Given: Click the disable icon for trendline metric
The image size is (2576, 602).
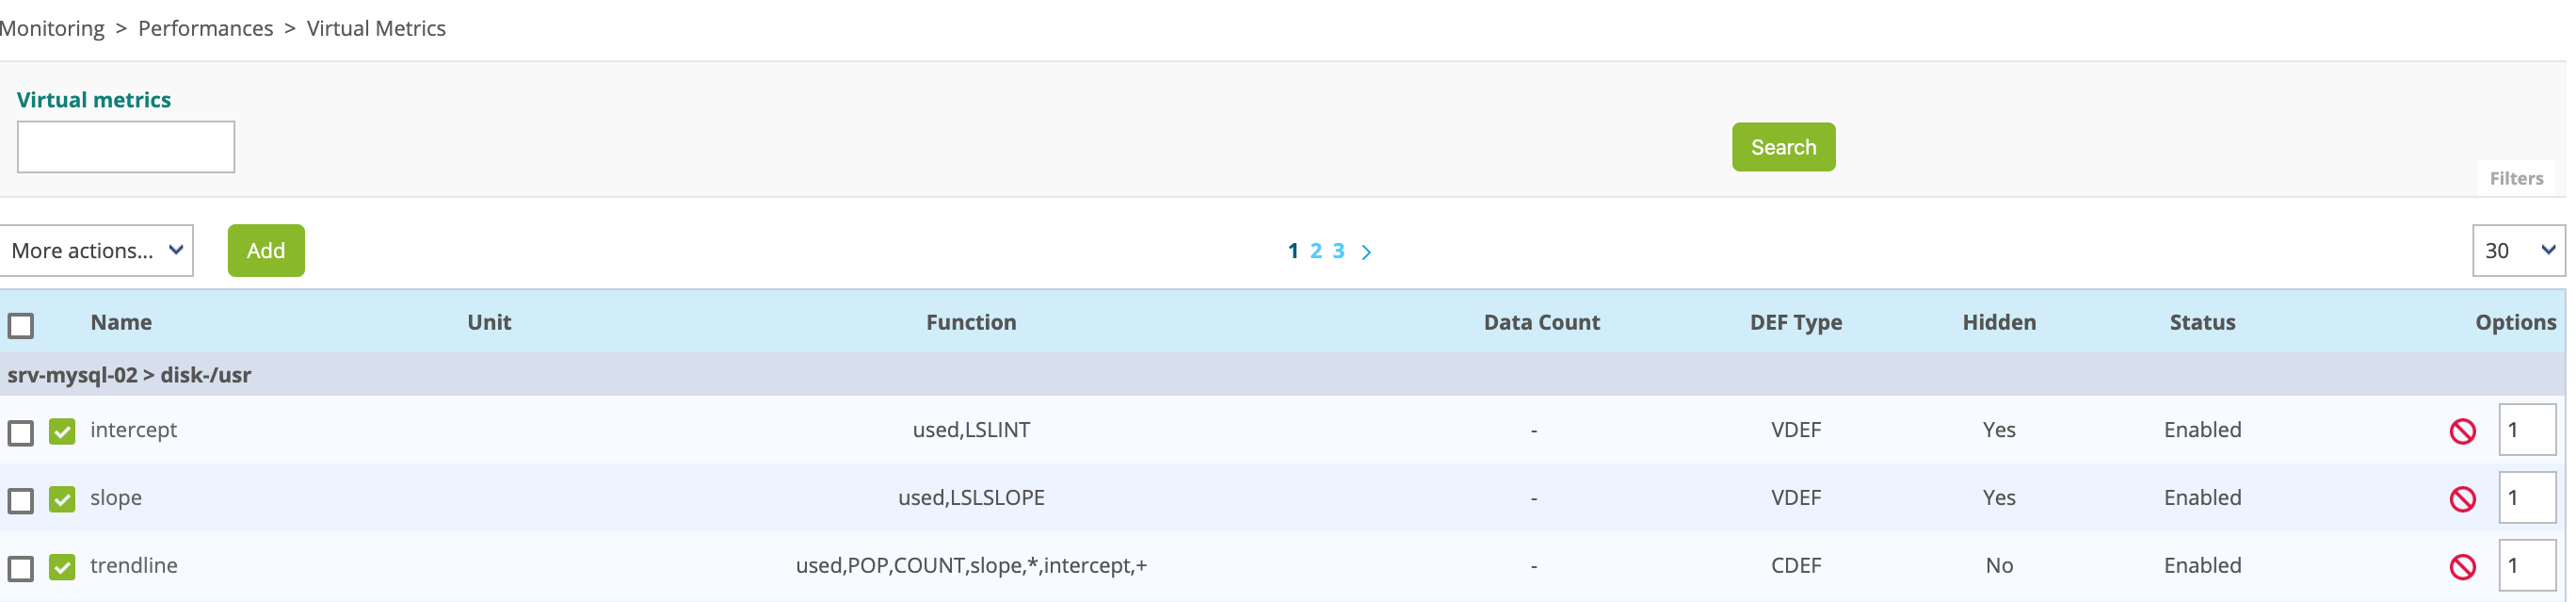Looking at the screenshot, I should tap(2462, 567).
